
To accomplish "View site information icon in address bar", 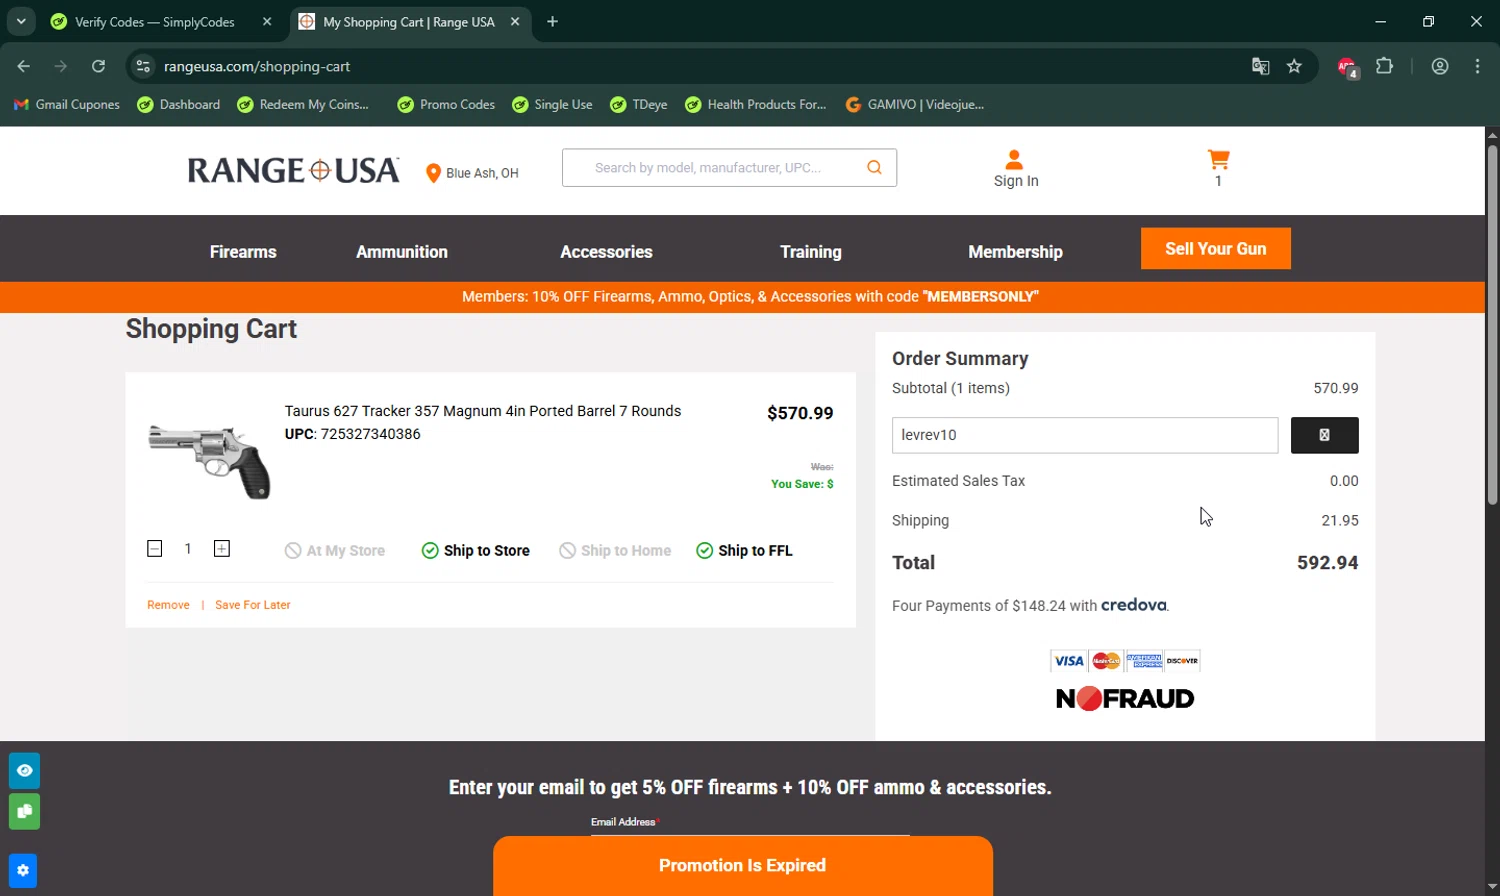I will [x=143, y=66].
